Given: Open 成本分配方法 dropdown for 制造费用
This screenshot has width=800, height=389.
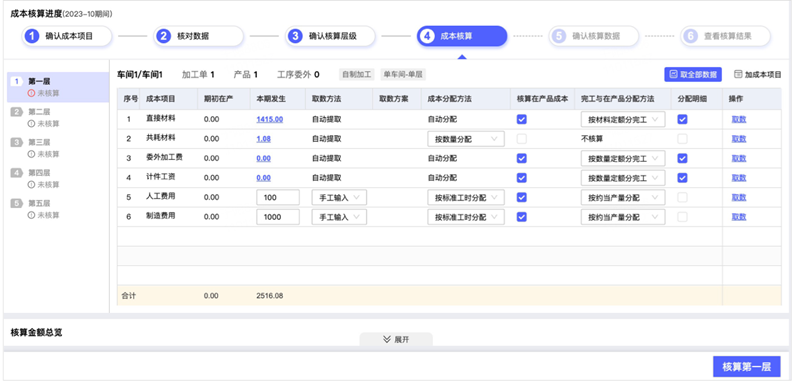Looking at the screenshot, I should click(466, 217).
